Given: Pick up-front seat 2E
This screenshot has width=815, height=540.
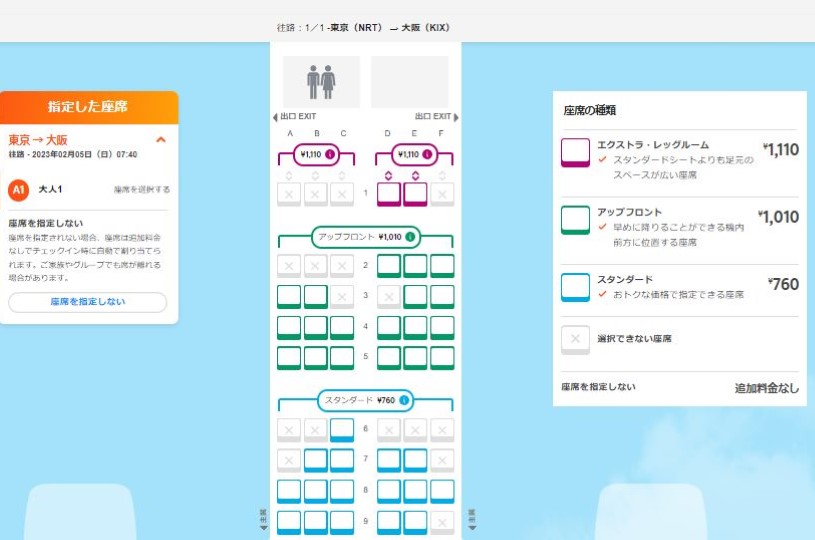Looking at the screenshot, I should 415,266.
